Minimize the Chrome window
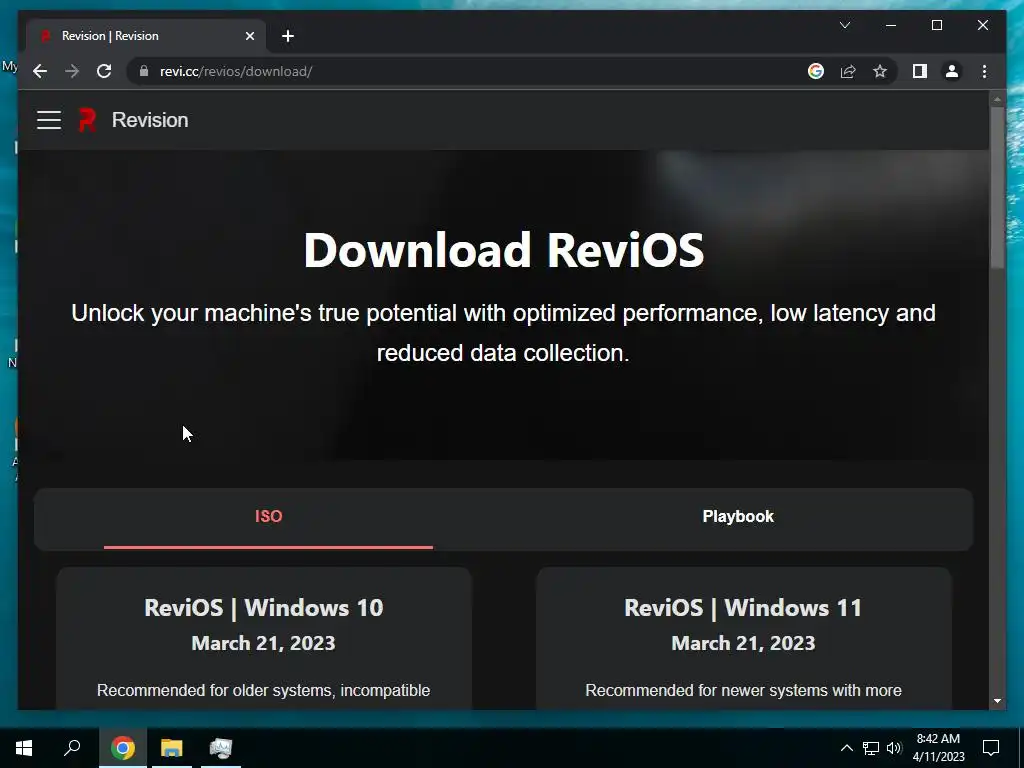This screenshot has width=1024, height=768. [x=891, y=25]
